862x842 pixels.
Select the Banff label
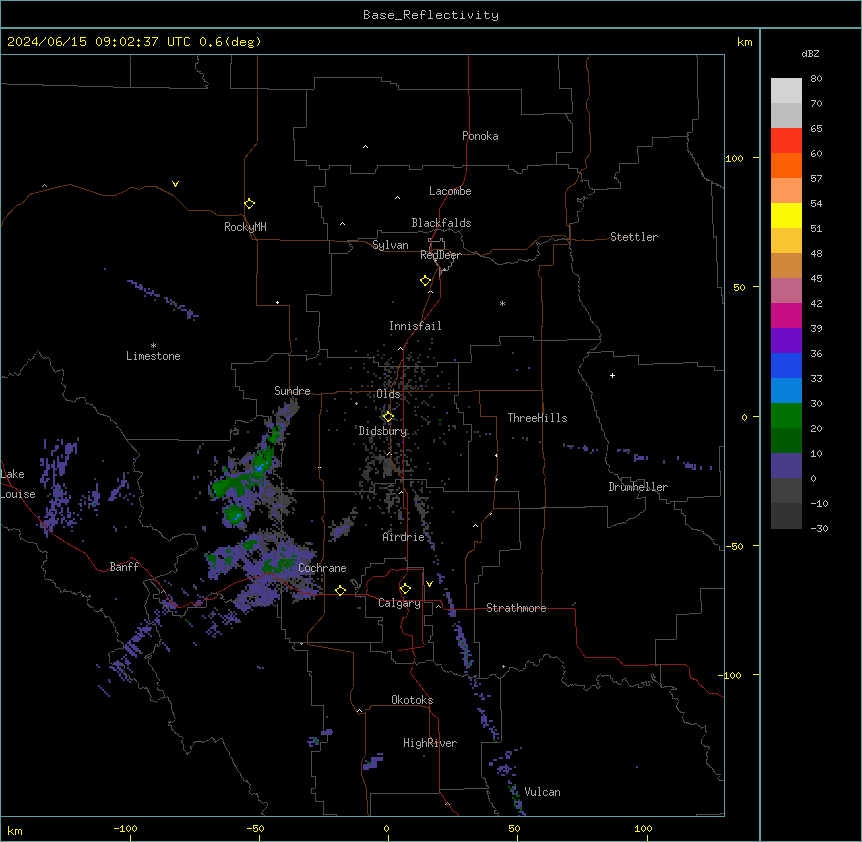pyautogui.click(x=124, y=567)
